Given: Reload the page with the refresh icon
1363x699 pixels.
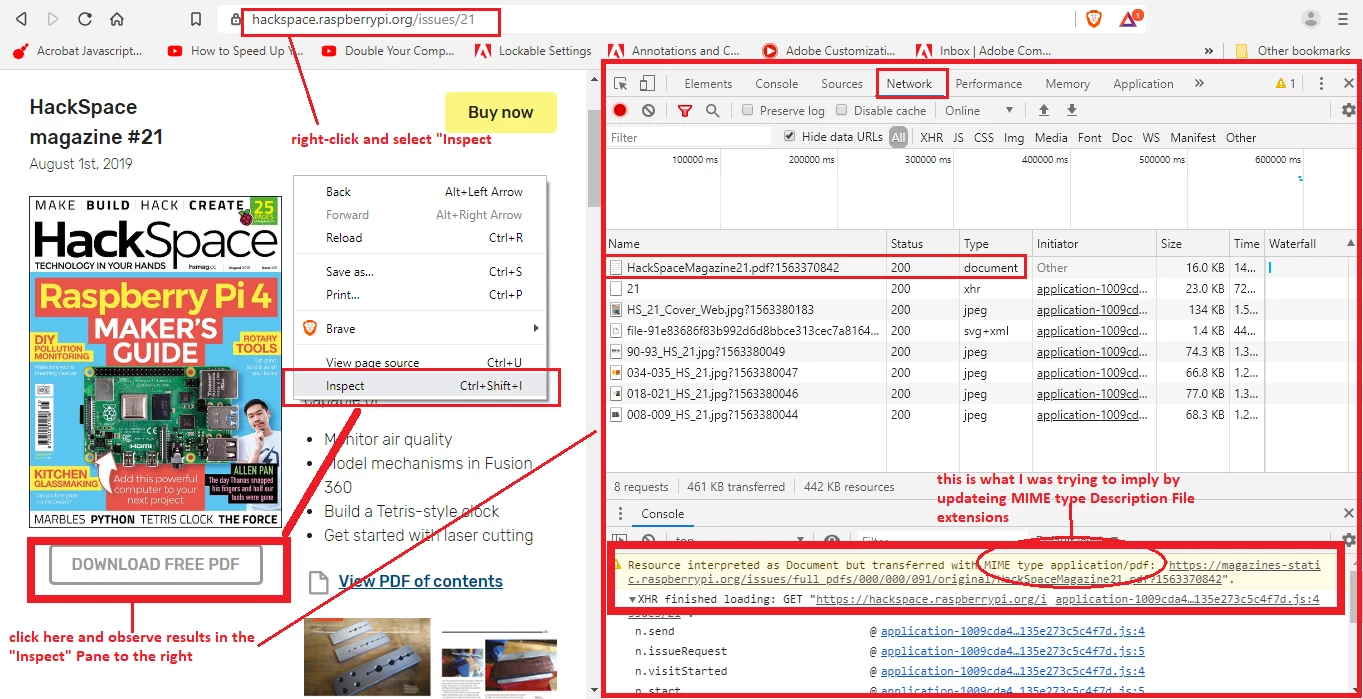Looking at the screenshot, I should [85, 19].
